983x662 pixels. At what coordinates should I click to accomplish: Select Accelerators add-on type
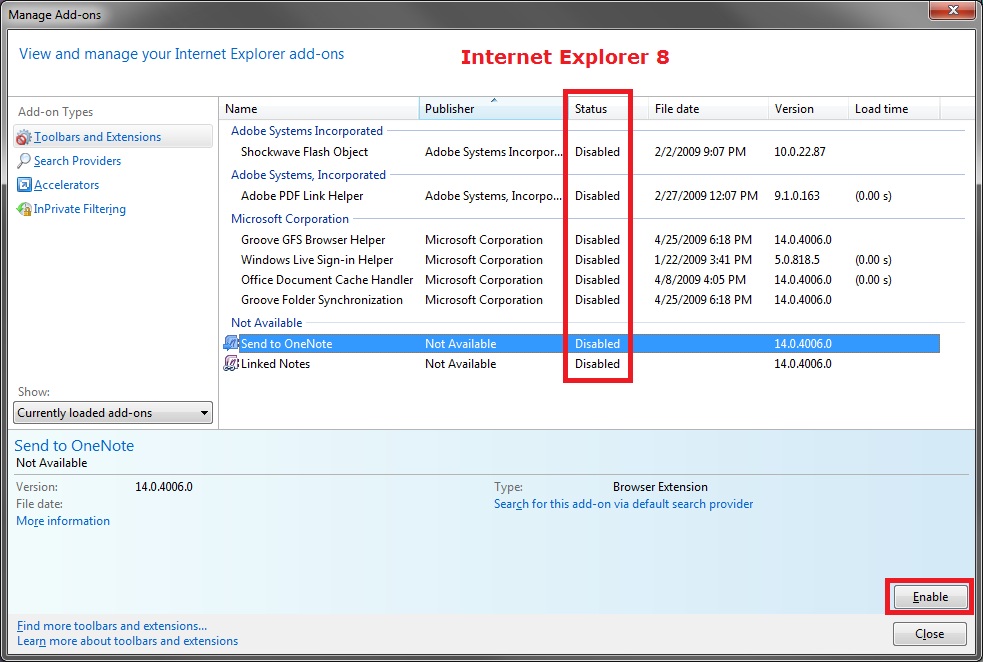[x=66, y=185]
